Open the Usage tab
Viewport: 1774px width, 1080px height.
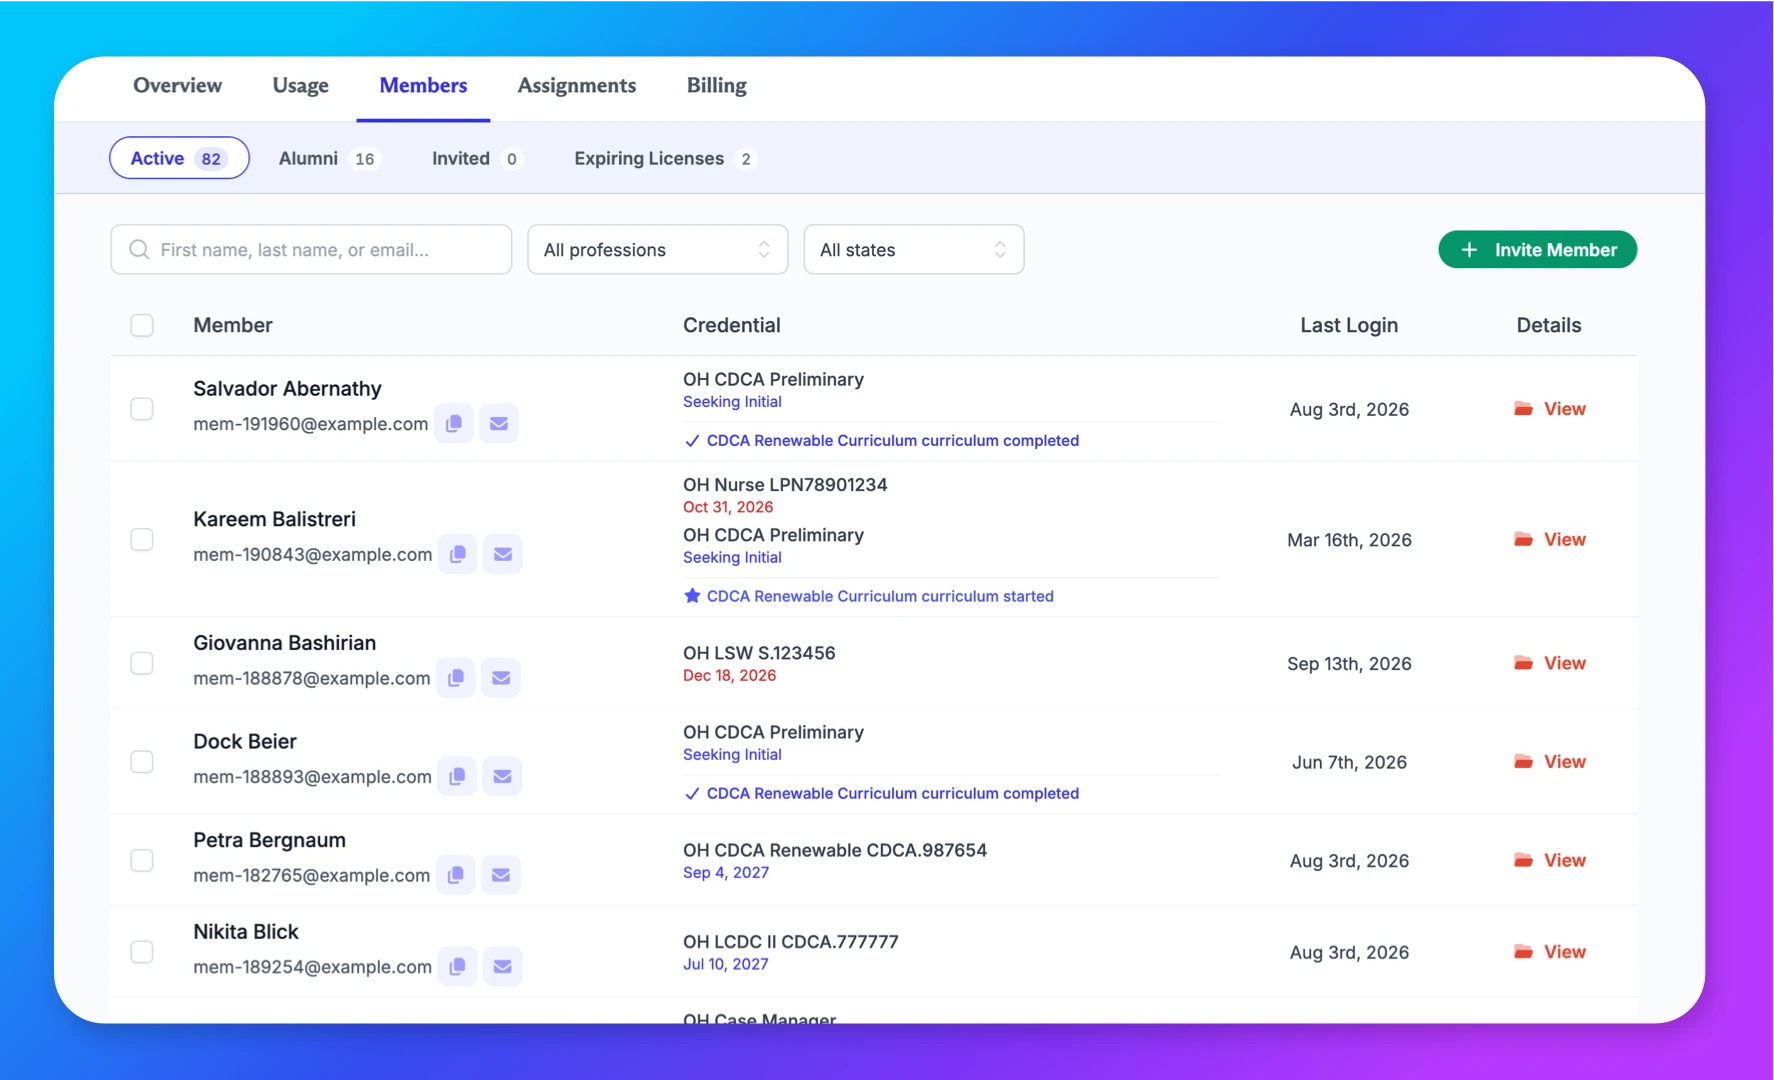click(301, 86)
